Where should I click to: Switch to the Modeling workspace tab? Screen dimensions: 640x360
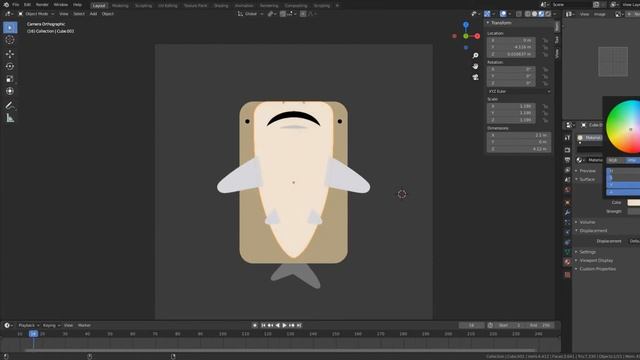coord(120,6)
